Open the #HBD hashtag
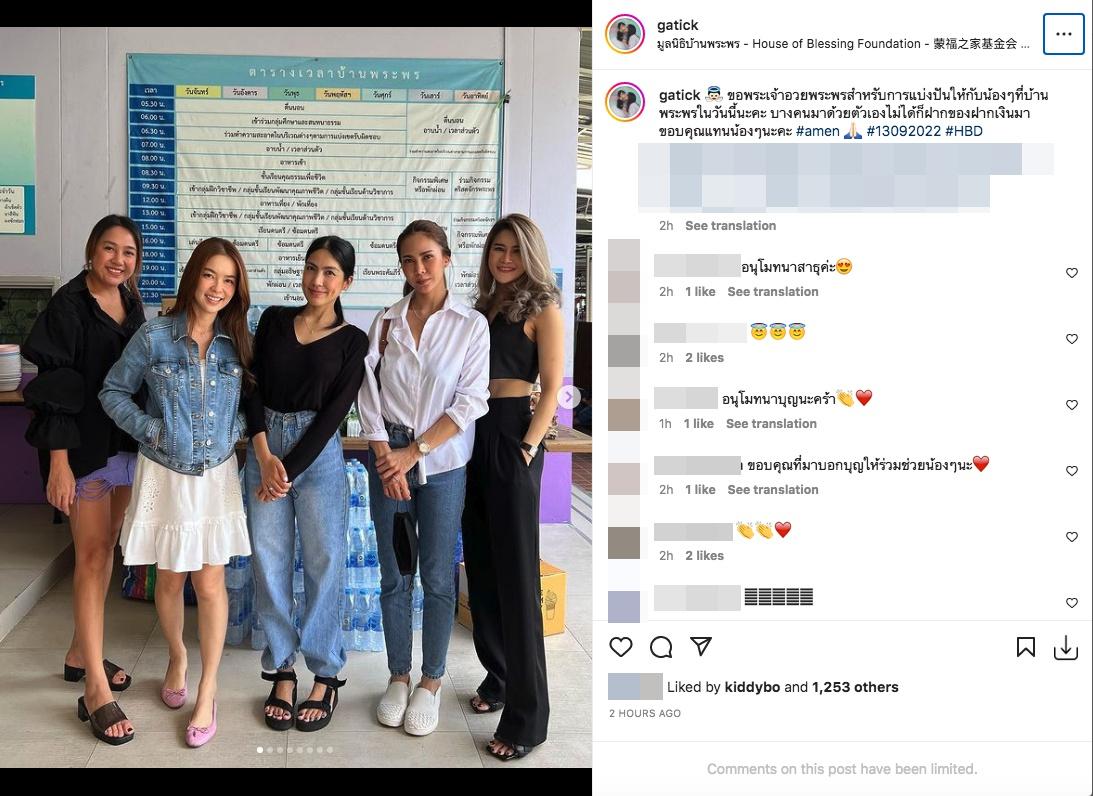This screenshot has height=796, width=1093. point(964,131)
